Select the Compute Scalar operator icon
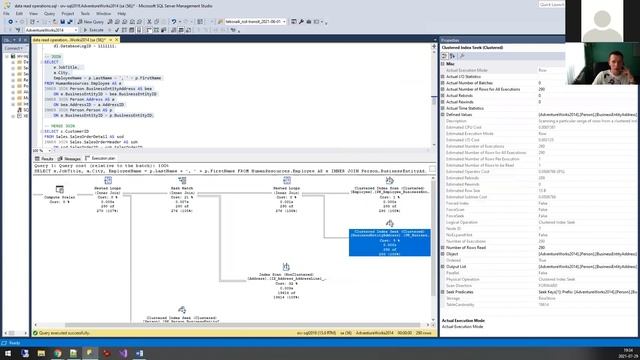This screenshot has height=360, width=640. 60,189
